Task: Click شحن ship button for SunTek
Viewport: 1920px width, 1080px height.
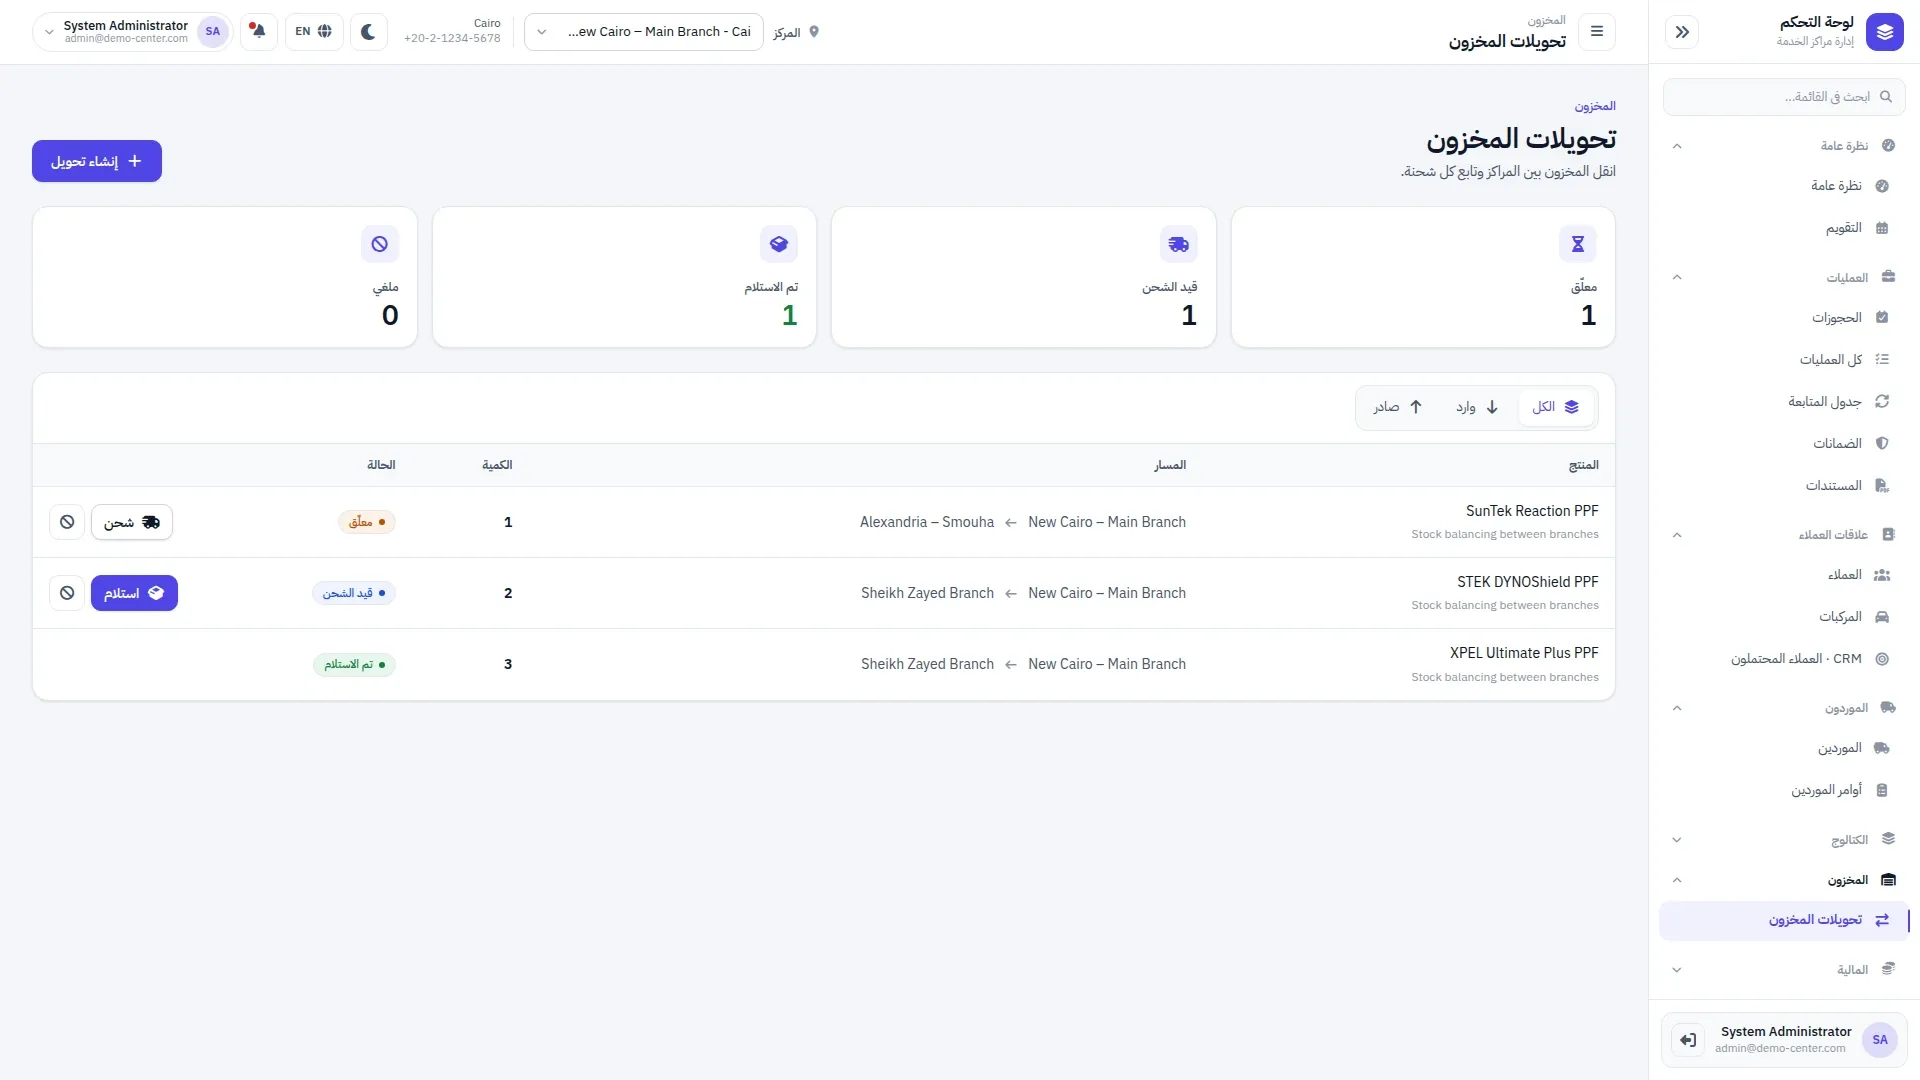Action: (x=132, y=522)
